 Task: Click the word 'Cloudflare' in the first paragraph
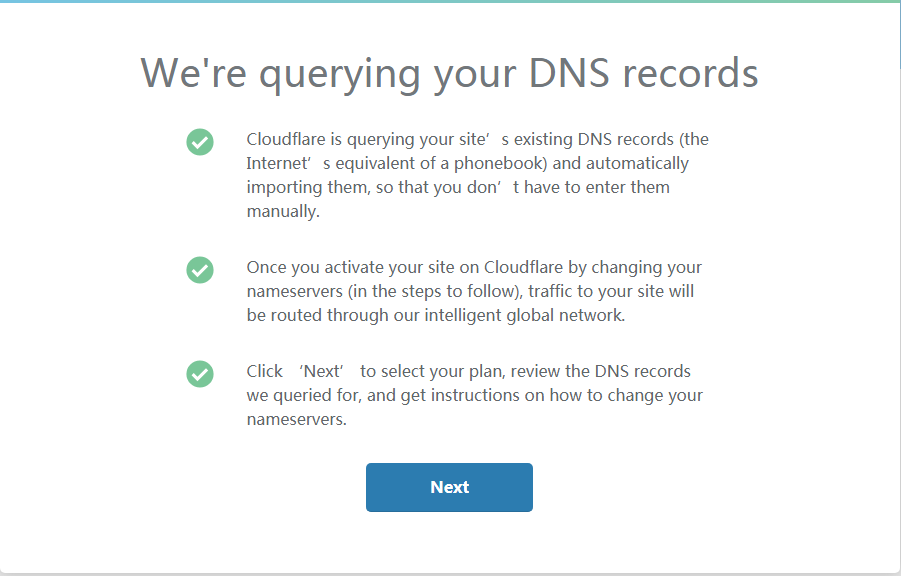[x=285, y=139]
